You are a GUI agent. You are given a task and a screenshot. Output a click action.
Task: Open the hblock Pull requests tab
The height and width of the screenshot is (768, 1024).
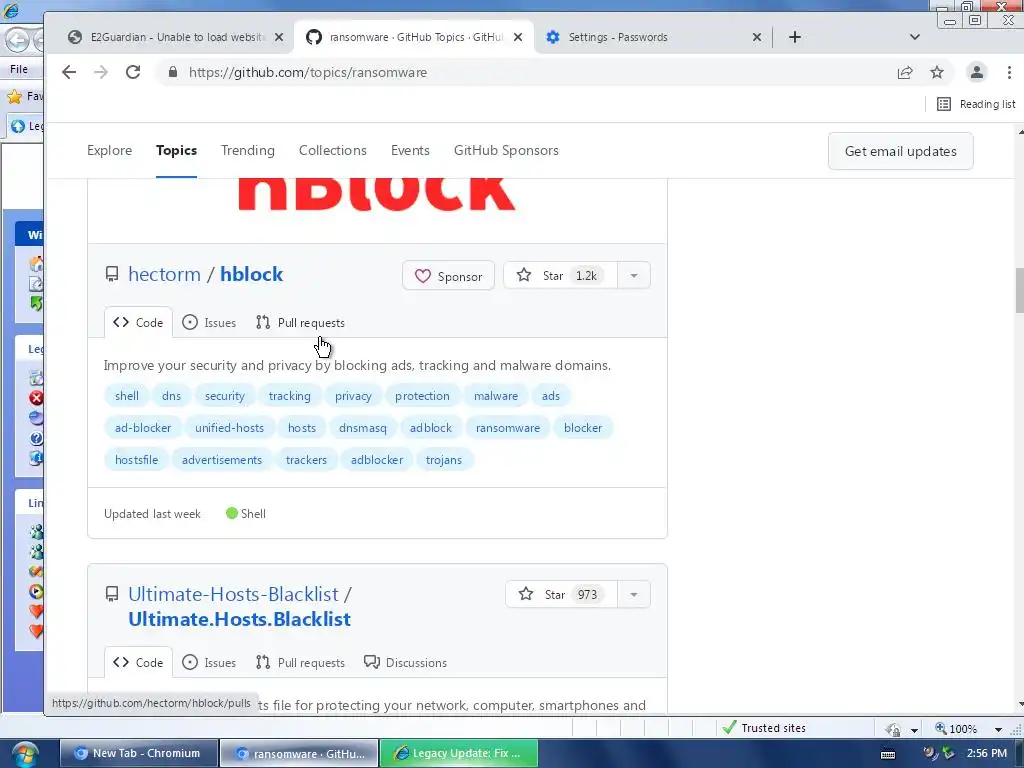click(x=300, y=323)
